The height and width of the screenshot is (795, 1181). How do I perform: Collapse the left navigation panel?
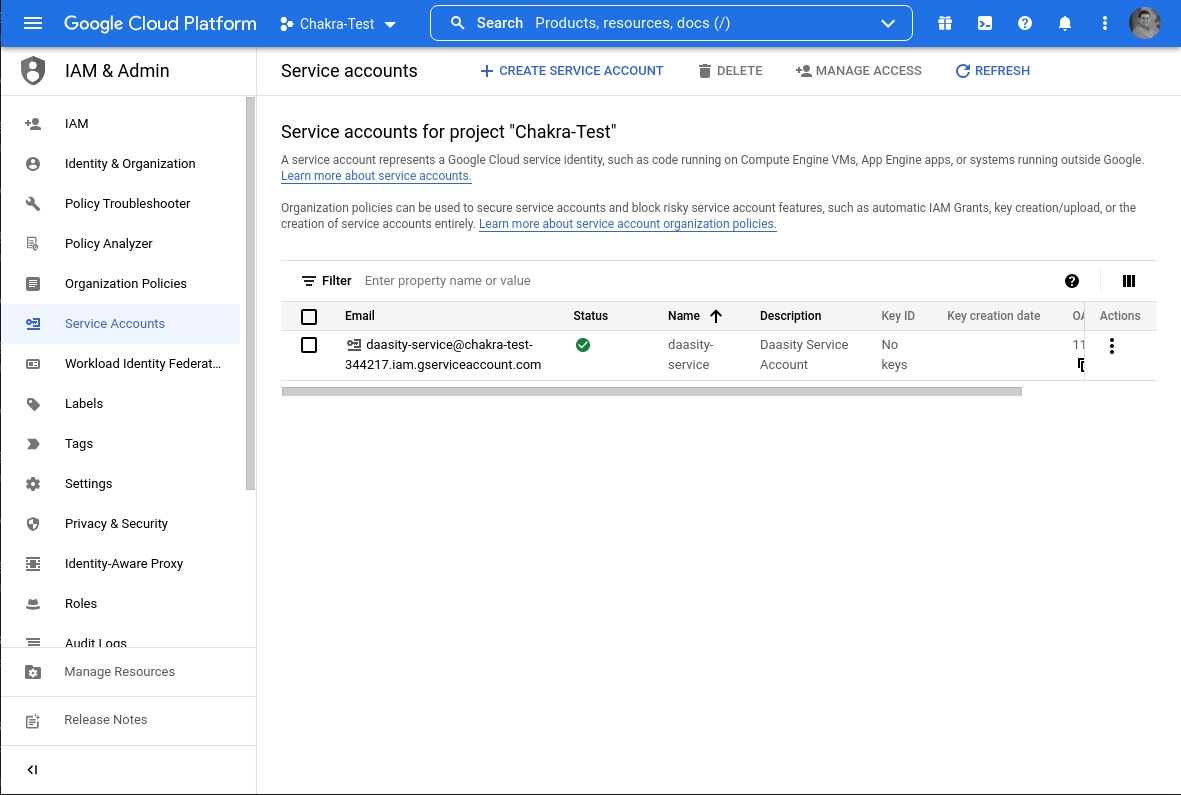pyautogui.click(x=32, y=770)
